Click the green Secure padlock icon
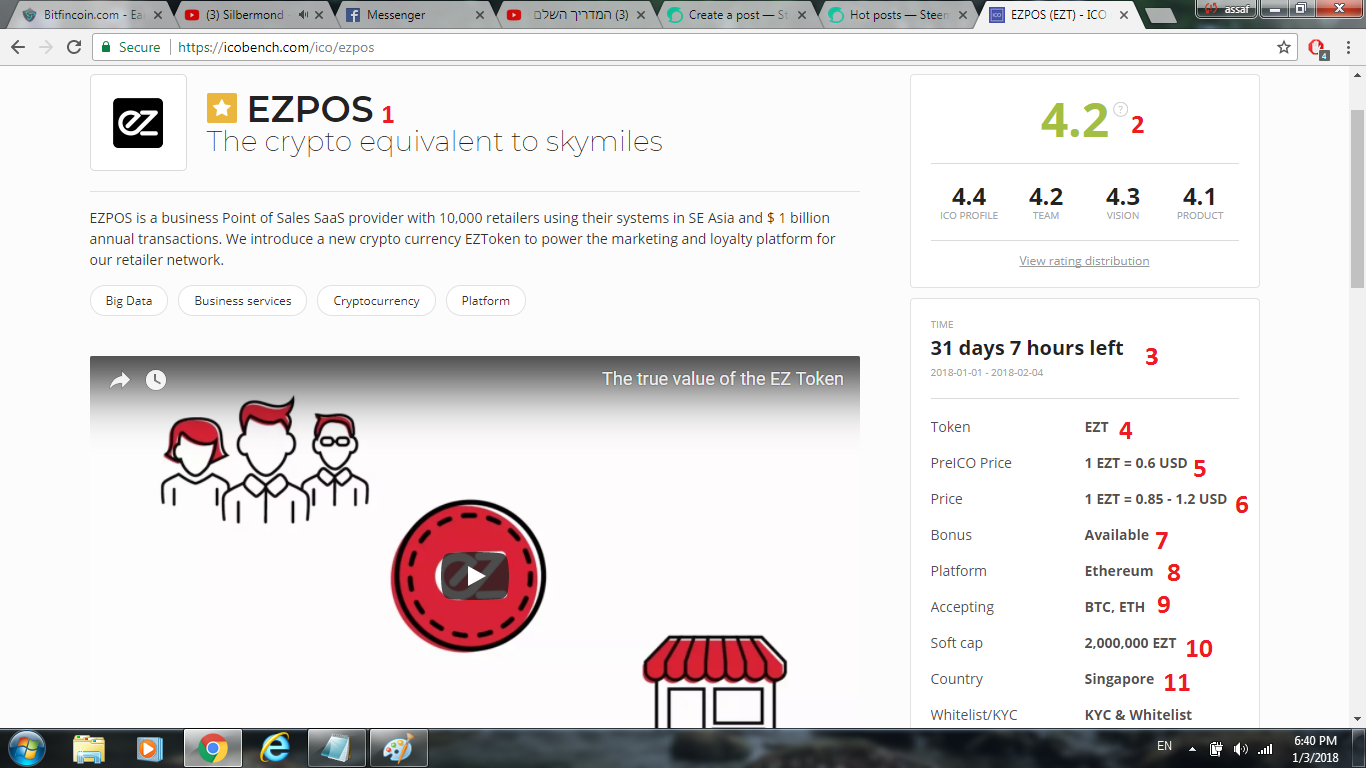 pos(106,47)
